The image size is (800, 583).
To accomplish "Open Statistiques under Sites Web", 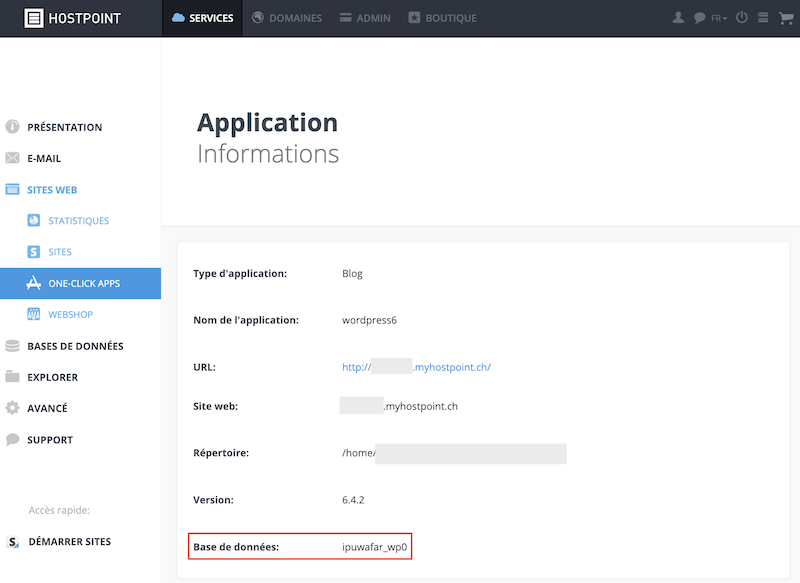I will pos(79,221).
